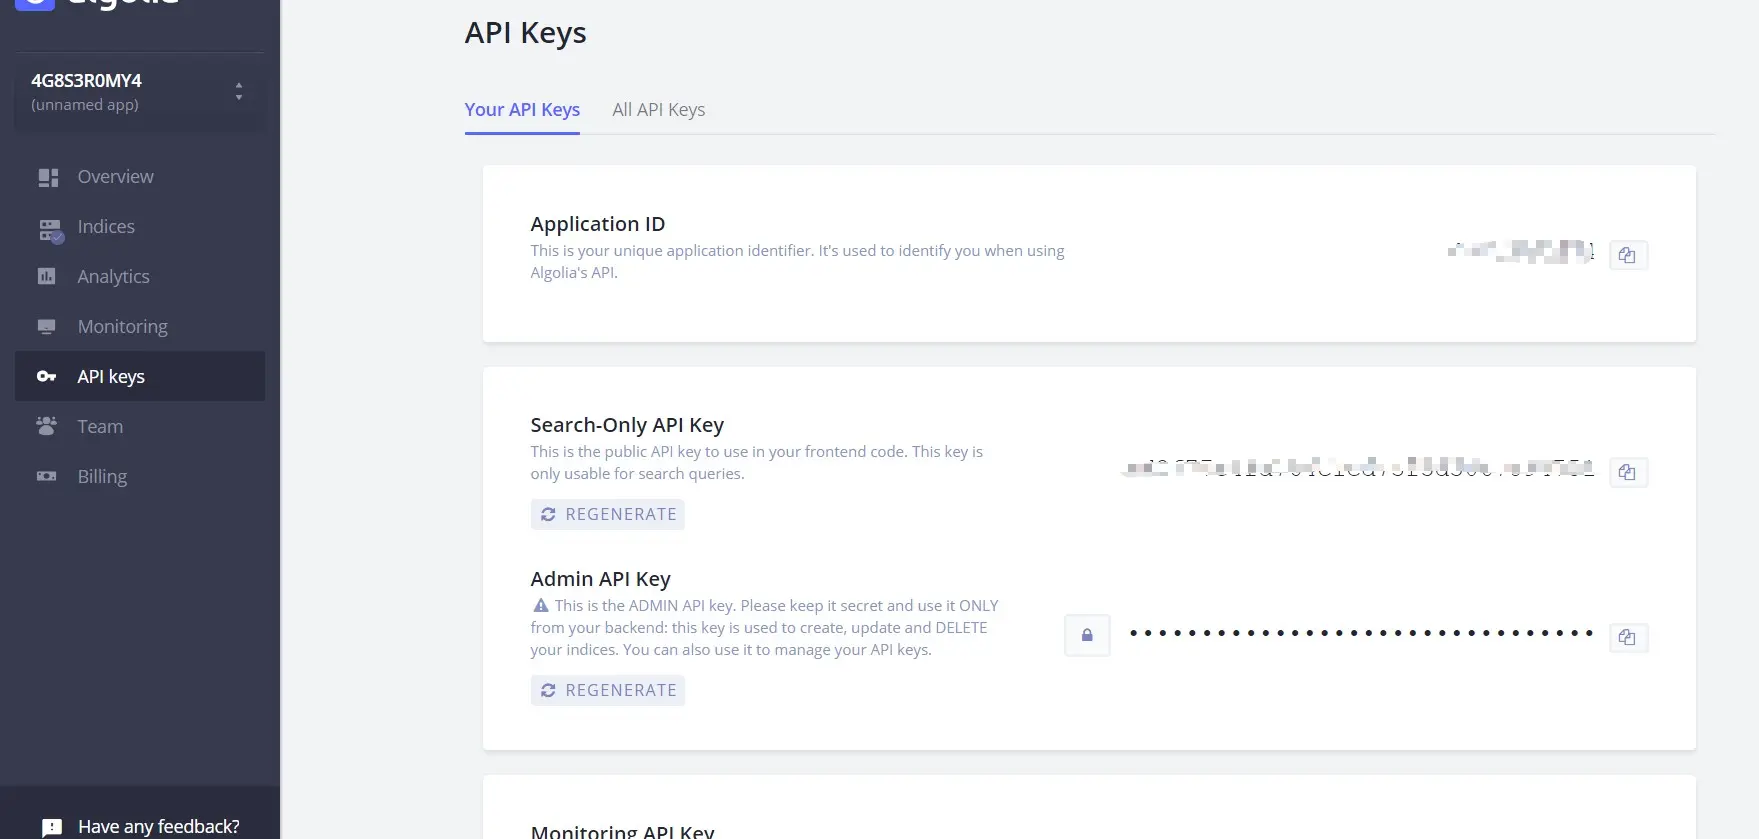Viewport: 1759px width, 839px height.
Task: Regenerate the Admin API Key
Action: [x=608, y=690]
